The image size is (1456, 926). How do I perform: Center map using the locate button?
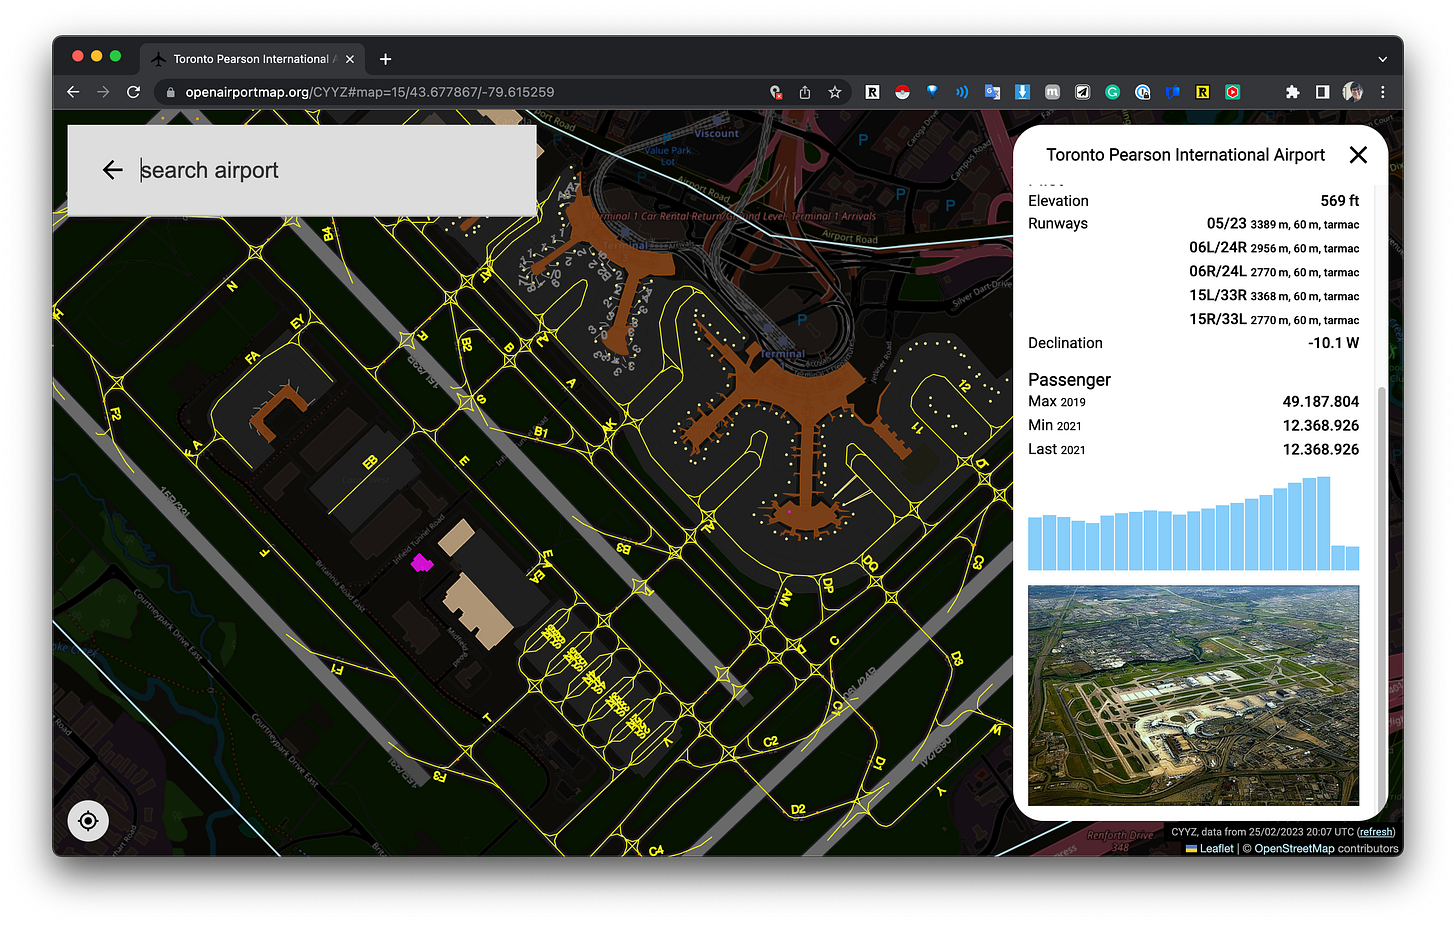[x=88, y=821]
